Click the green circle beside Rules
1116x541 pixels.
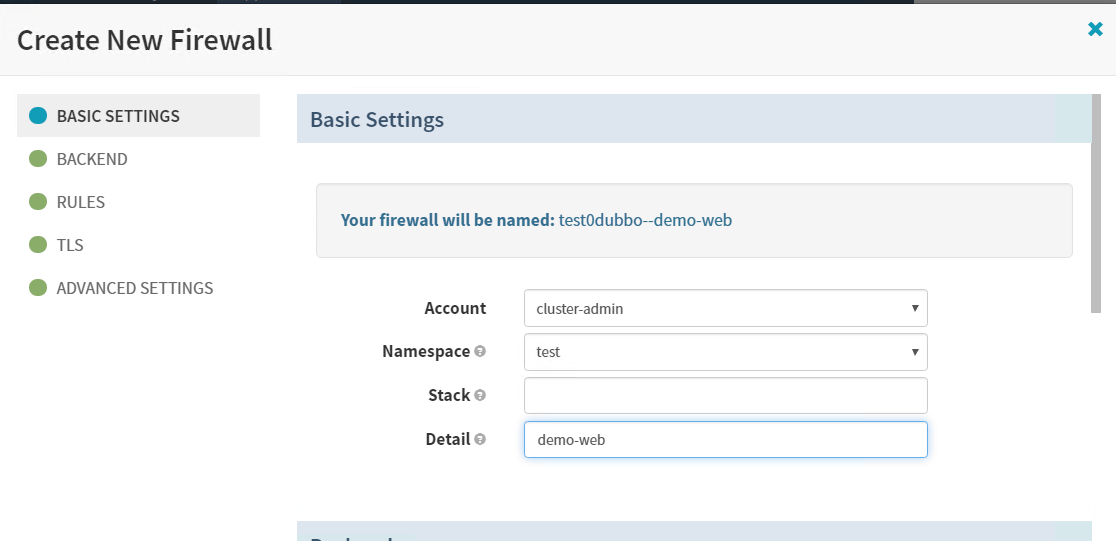(38, 202)
